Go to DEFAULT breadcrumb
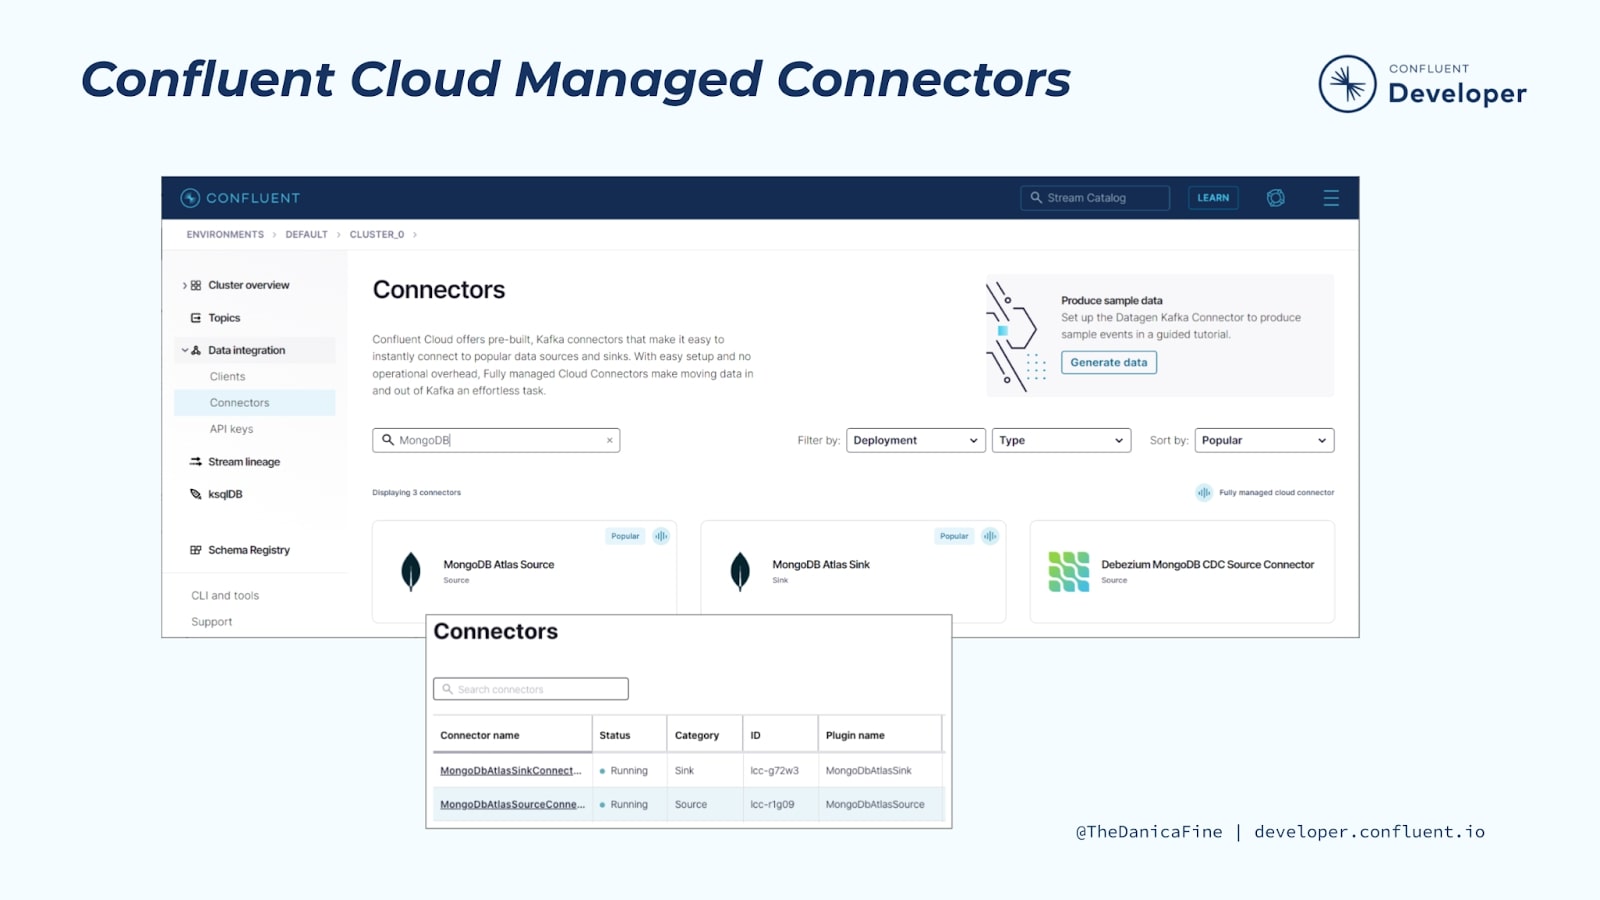1600x900 pixels. coord(306,235)
